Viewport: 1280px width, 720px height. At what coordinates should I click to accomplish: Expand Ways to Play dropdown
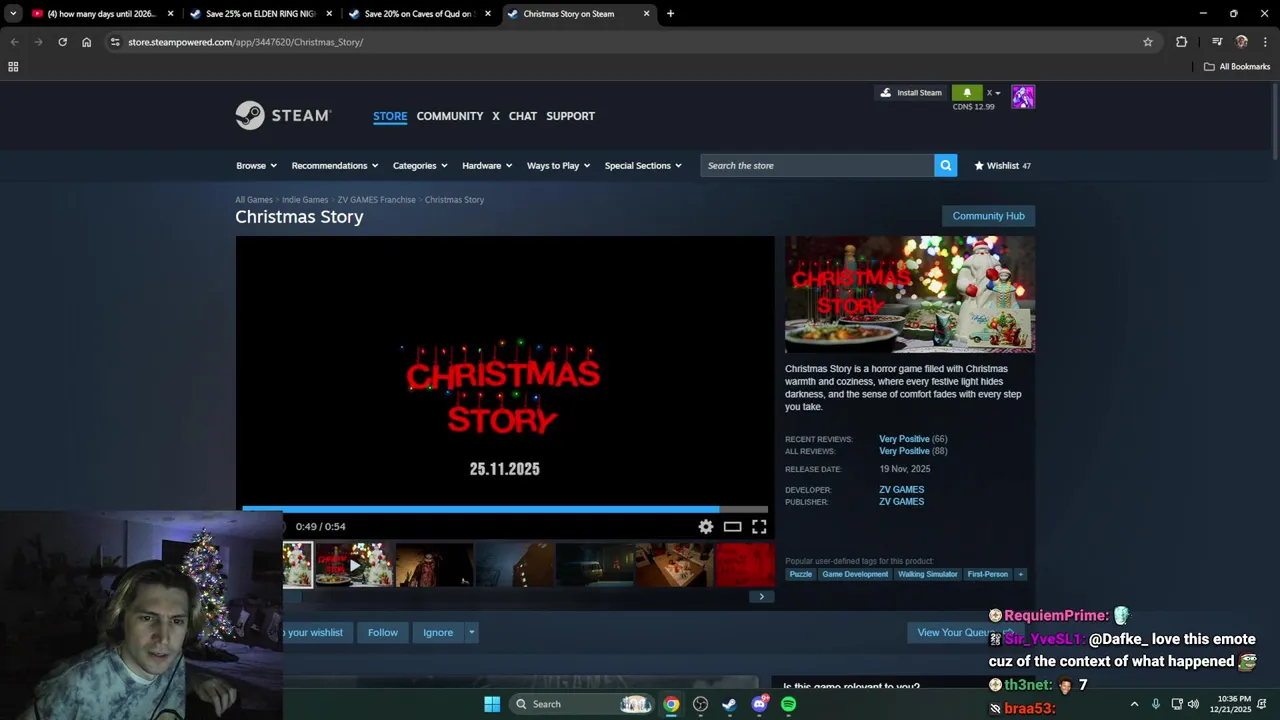coord(559,166)
